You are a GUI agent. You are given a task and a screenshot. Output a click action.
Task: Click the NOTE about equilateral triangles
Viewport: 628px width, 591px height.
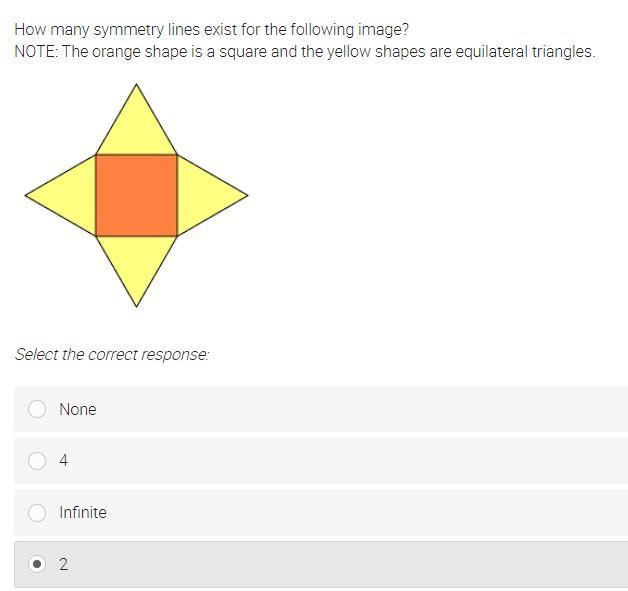pyautogui.click(x=305, y=52)
